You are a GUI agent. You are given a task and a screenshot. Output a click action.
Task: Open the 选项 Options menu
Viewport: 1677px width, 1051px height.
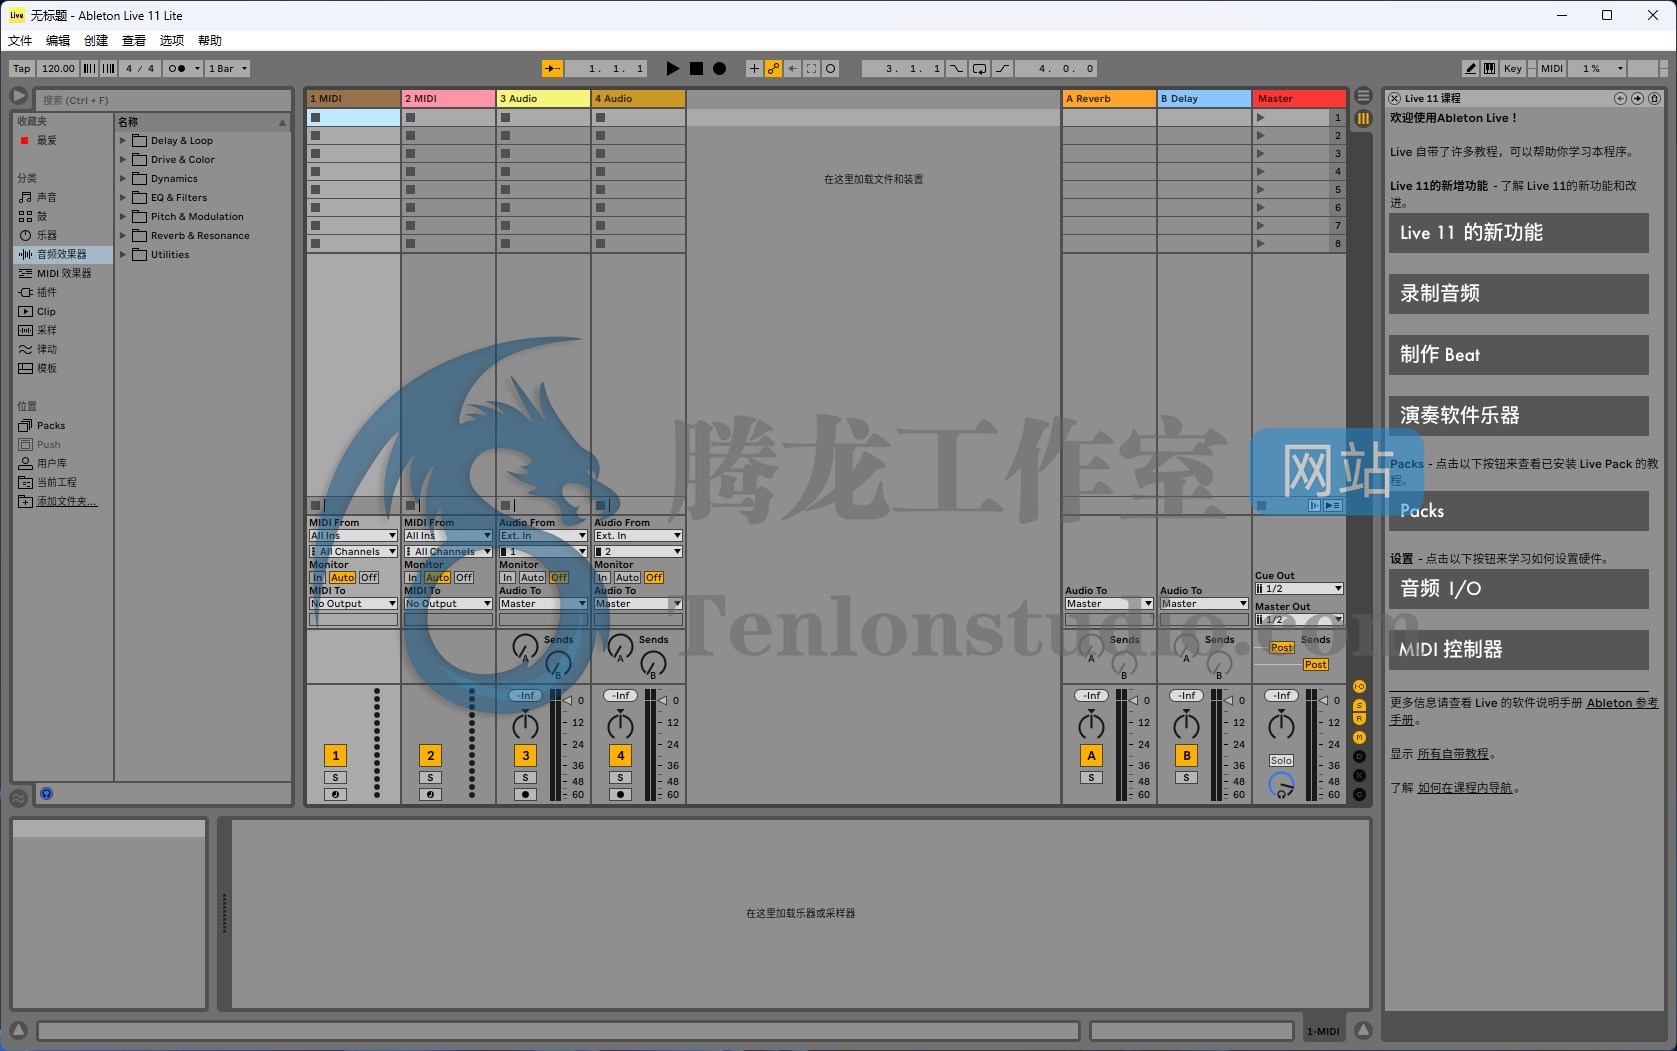coord(172,41)
